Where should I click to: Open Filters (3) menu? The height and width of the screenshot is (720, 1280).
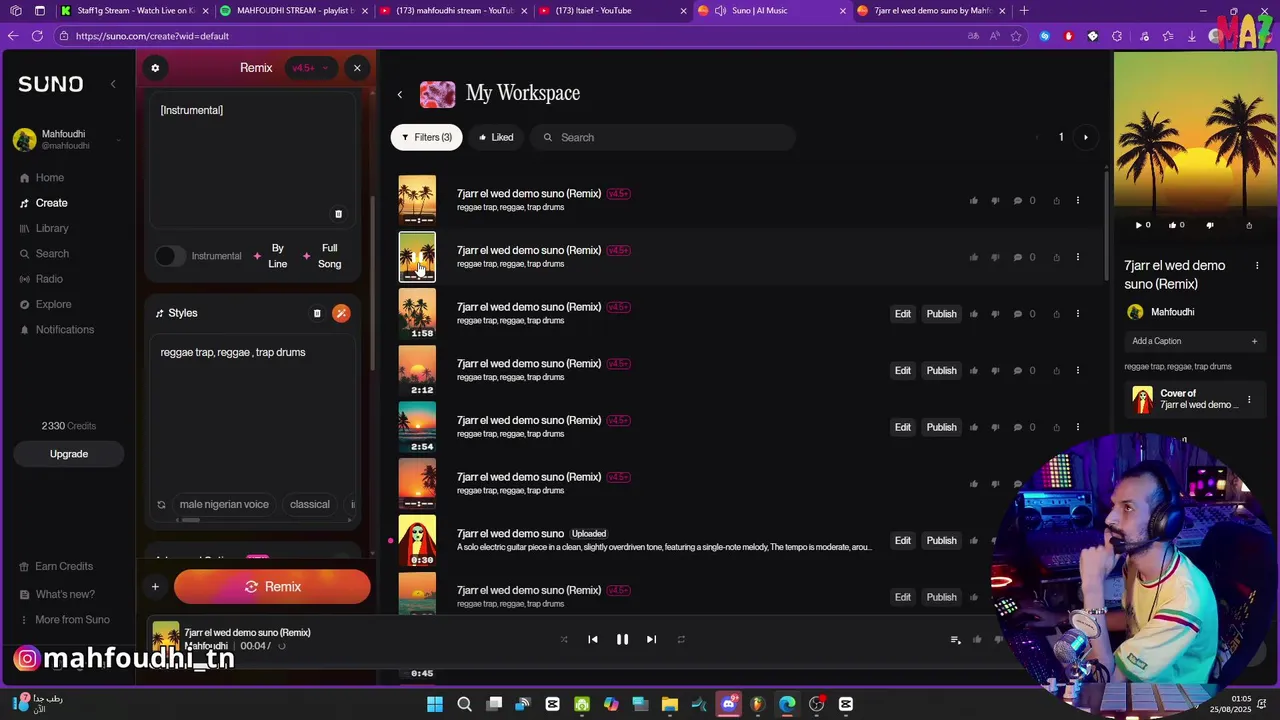click(x=427, y=137)
